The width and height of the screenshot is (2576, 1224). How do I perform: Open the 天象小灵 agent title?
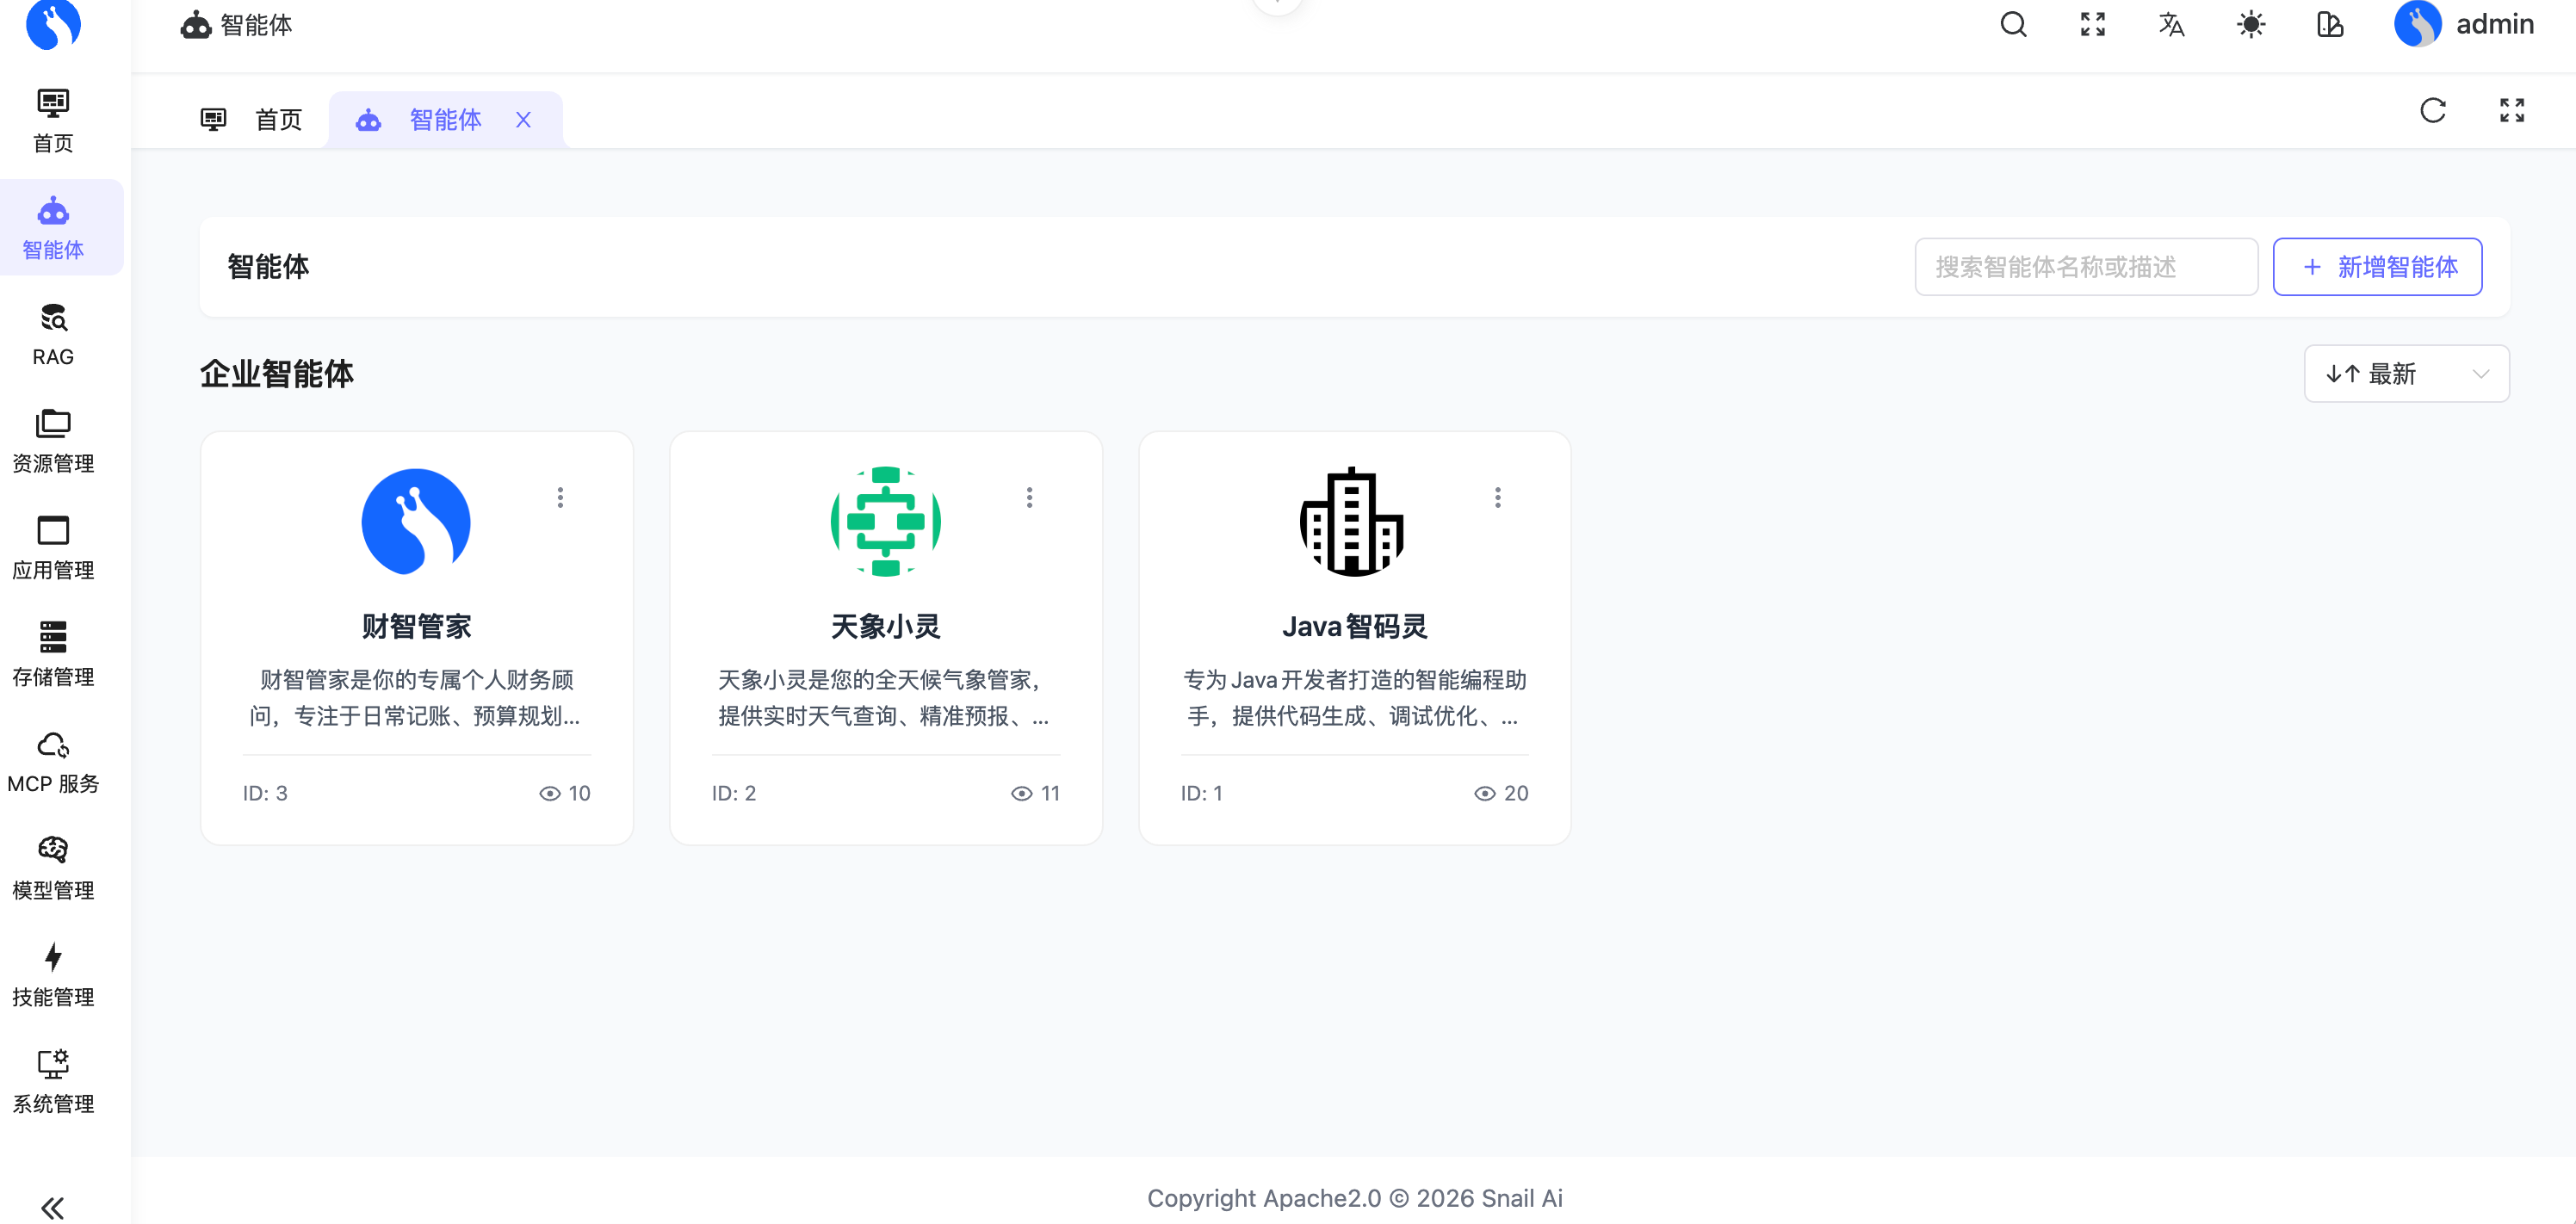coord(885,627)
